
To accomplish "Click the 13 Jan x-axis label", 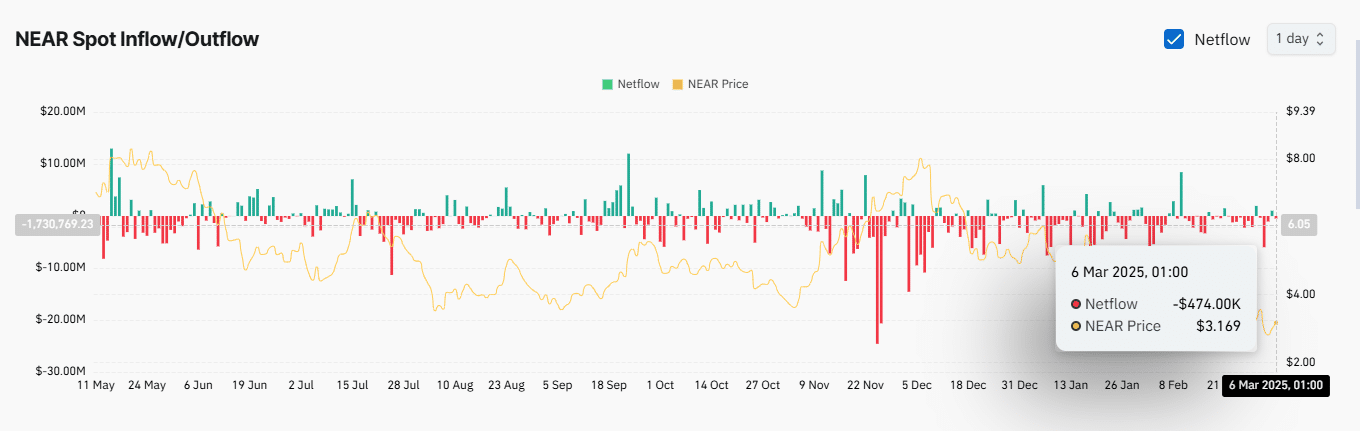I will pyautogui.click(x=1071, y=385).
